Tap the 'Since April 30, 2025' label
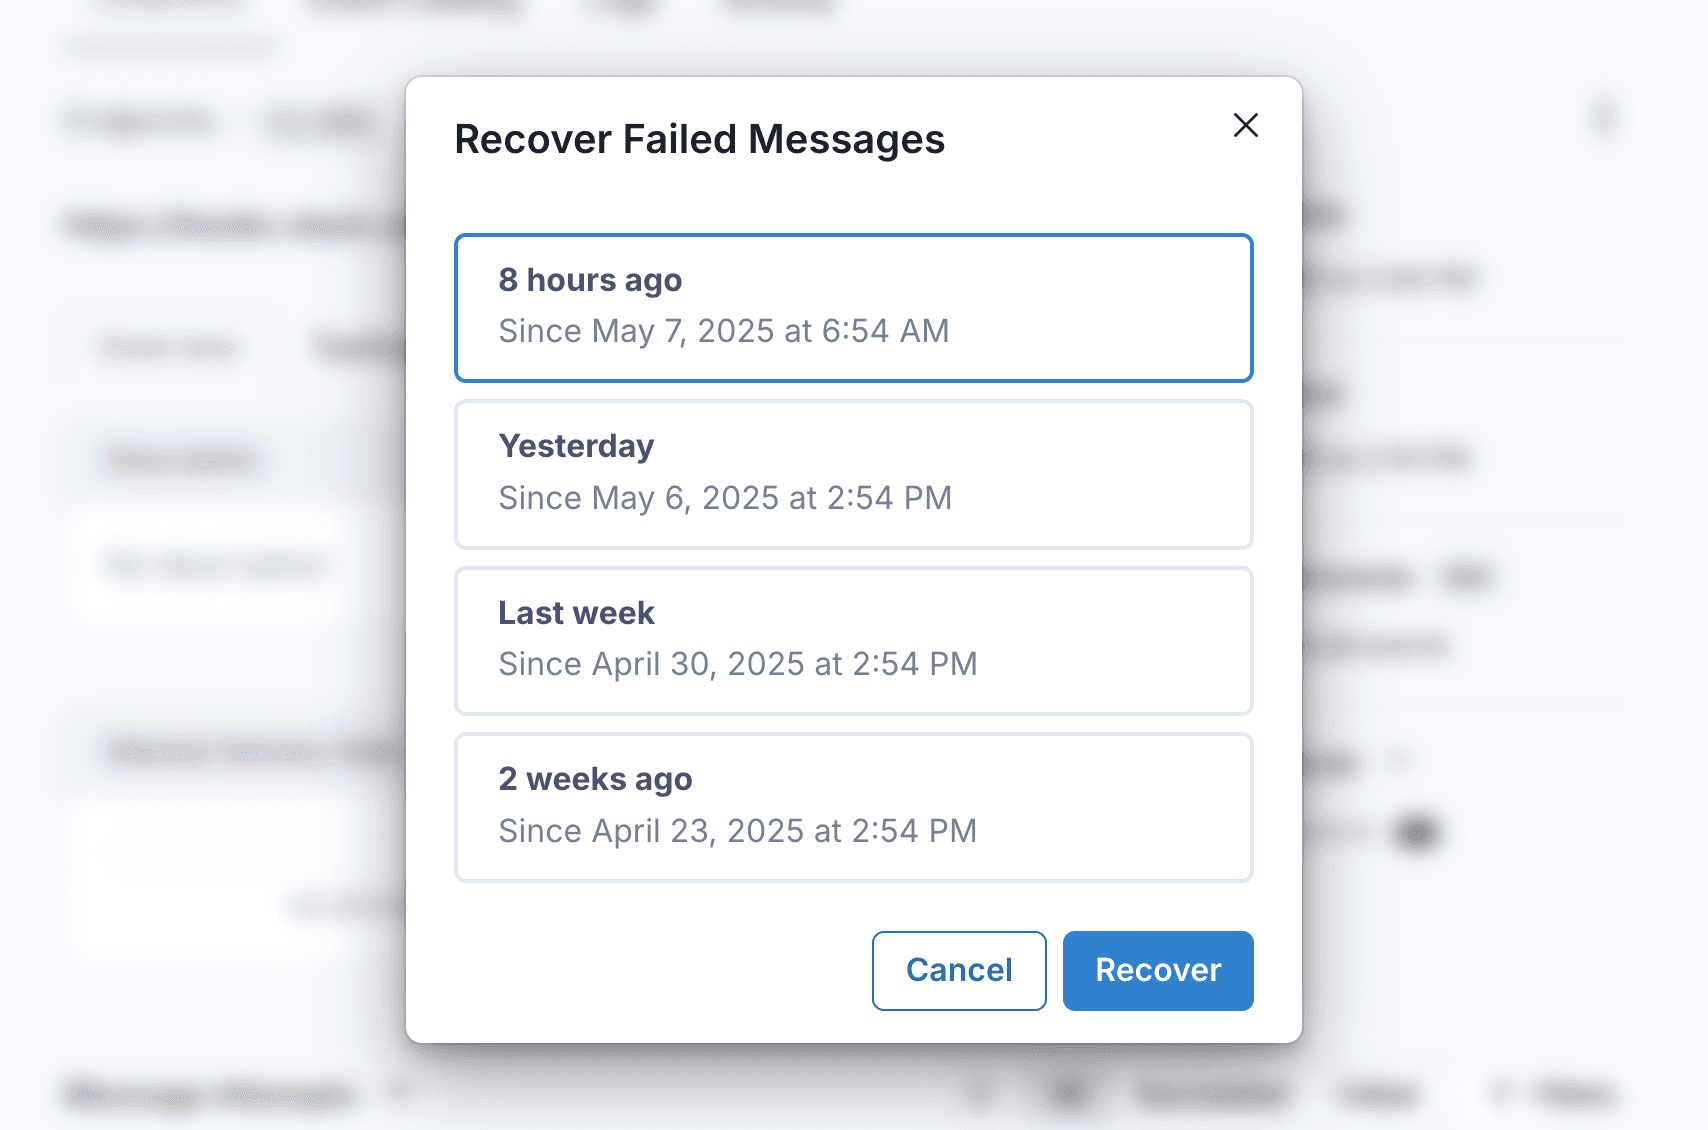 [738, 663]
